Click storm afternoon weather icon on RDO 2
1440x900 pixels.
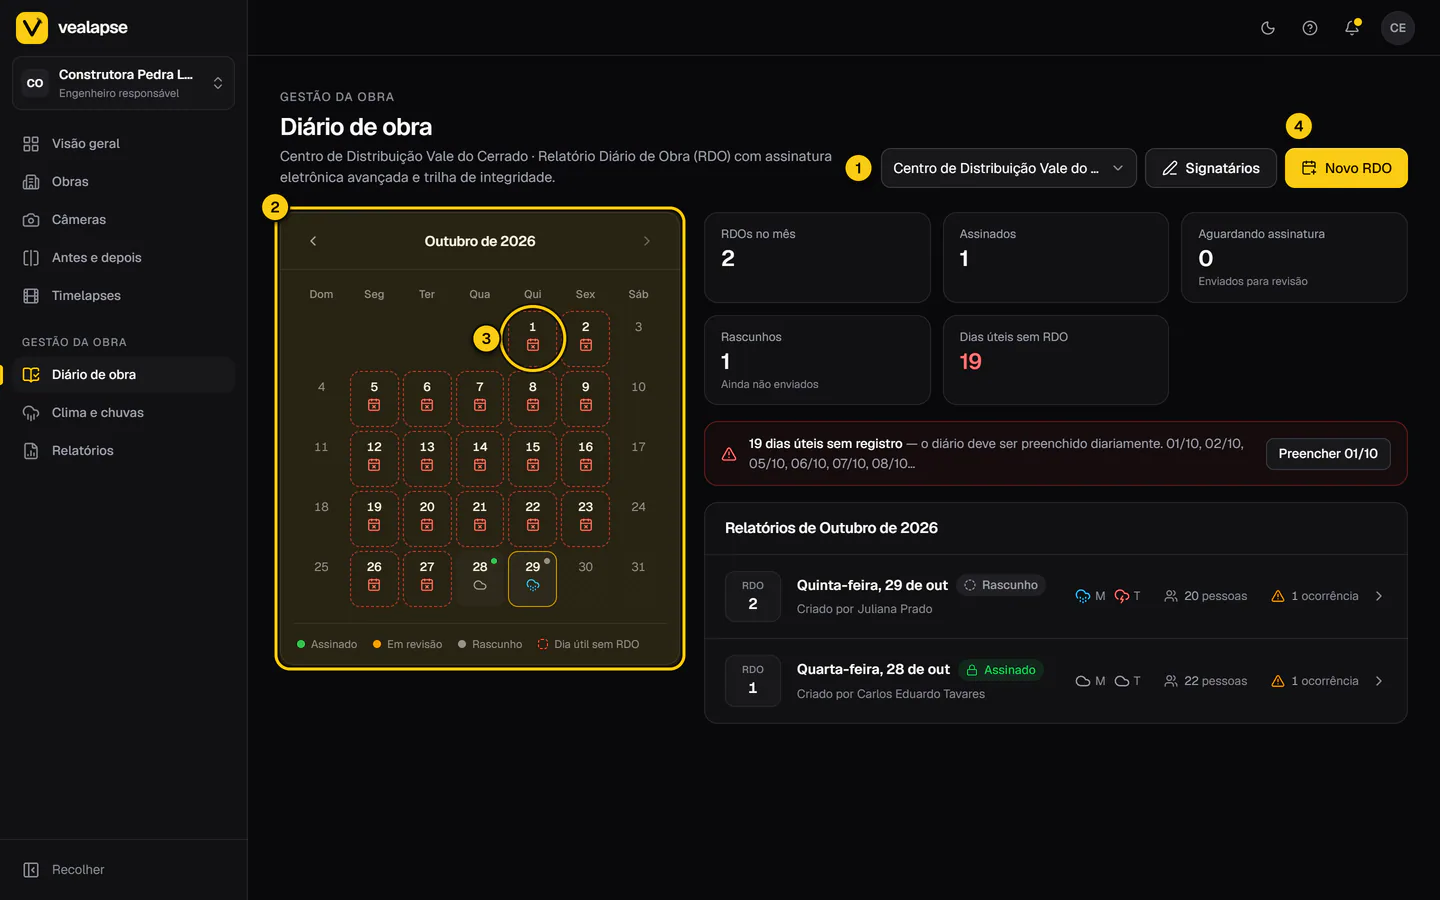[x=1122, y=596]
